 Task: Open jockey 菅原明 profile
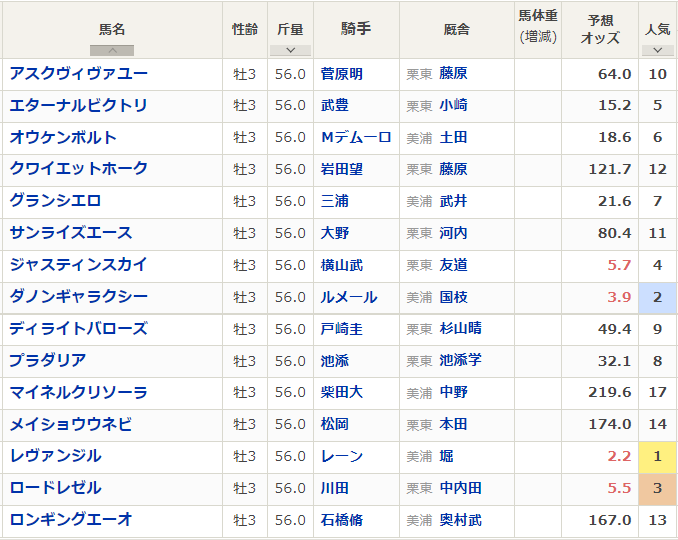coord(342,74)
